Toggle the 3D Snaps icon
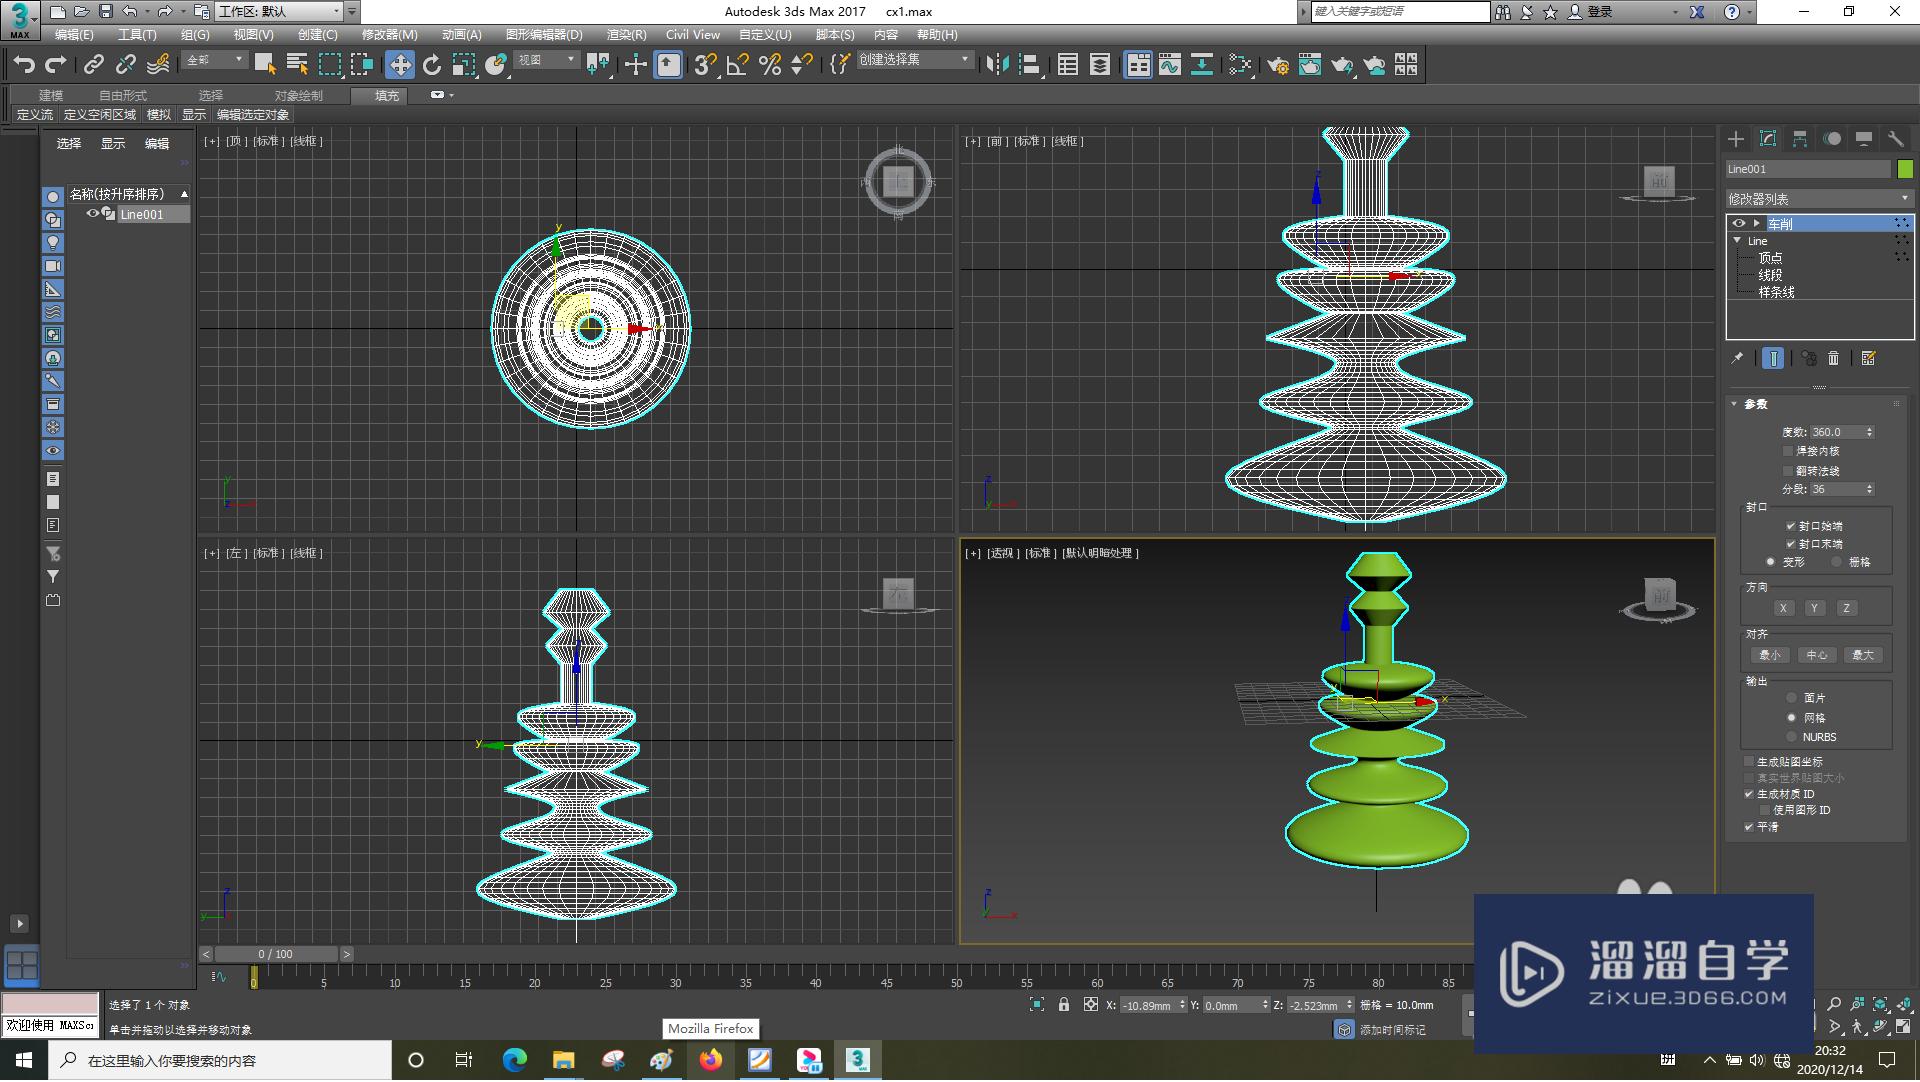Viewport: 1920px width, 1082px height. point(705,65)
